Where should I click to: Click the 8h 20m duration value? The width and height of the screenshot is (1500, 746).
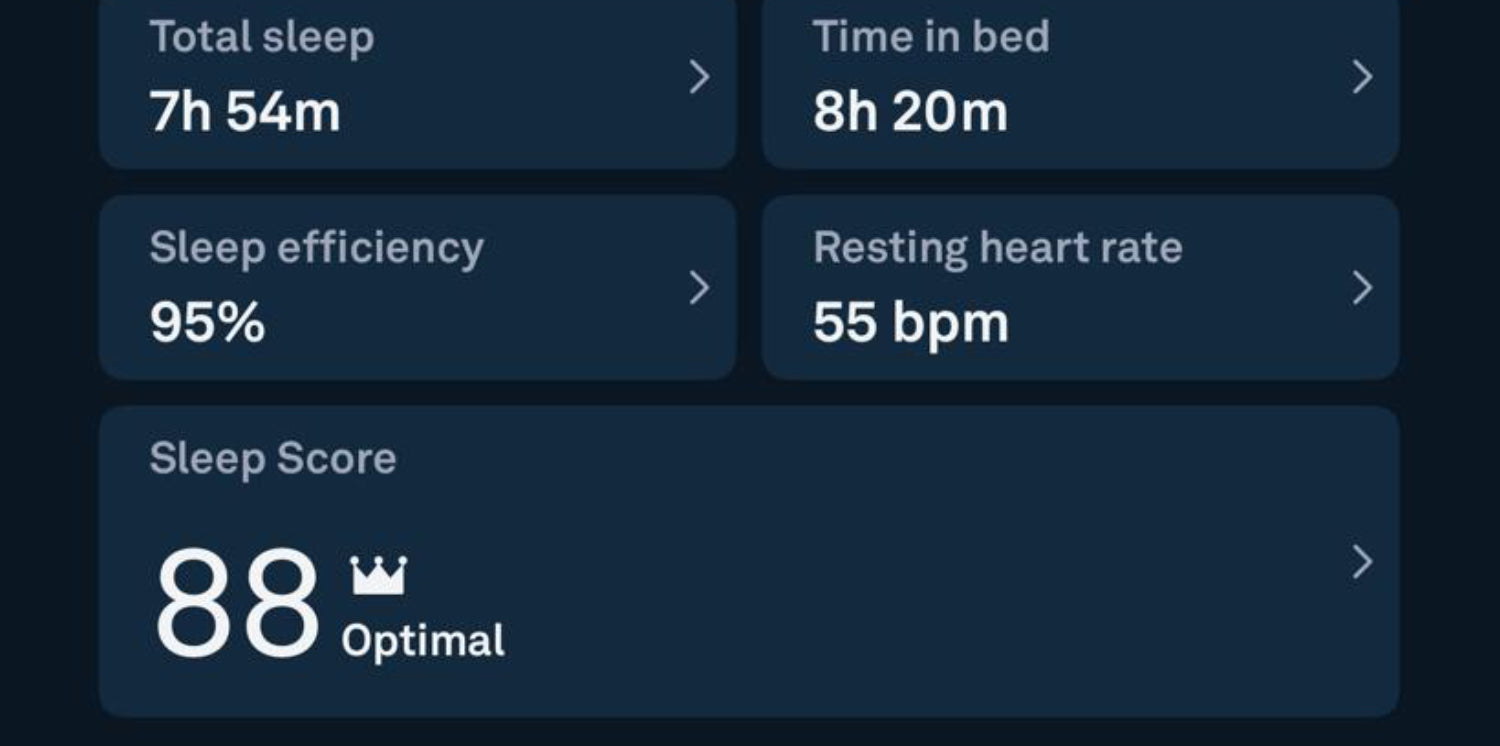point(910,110)
